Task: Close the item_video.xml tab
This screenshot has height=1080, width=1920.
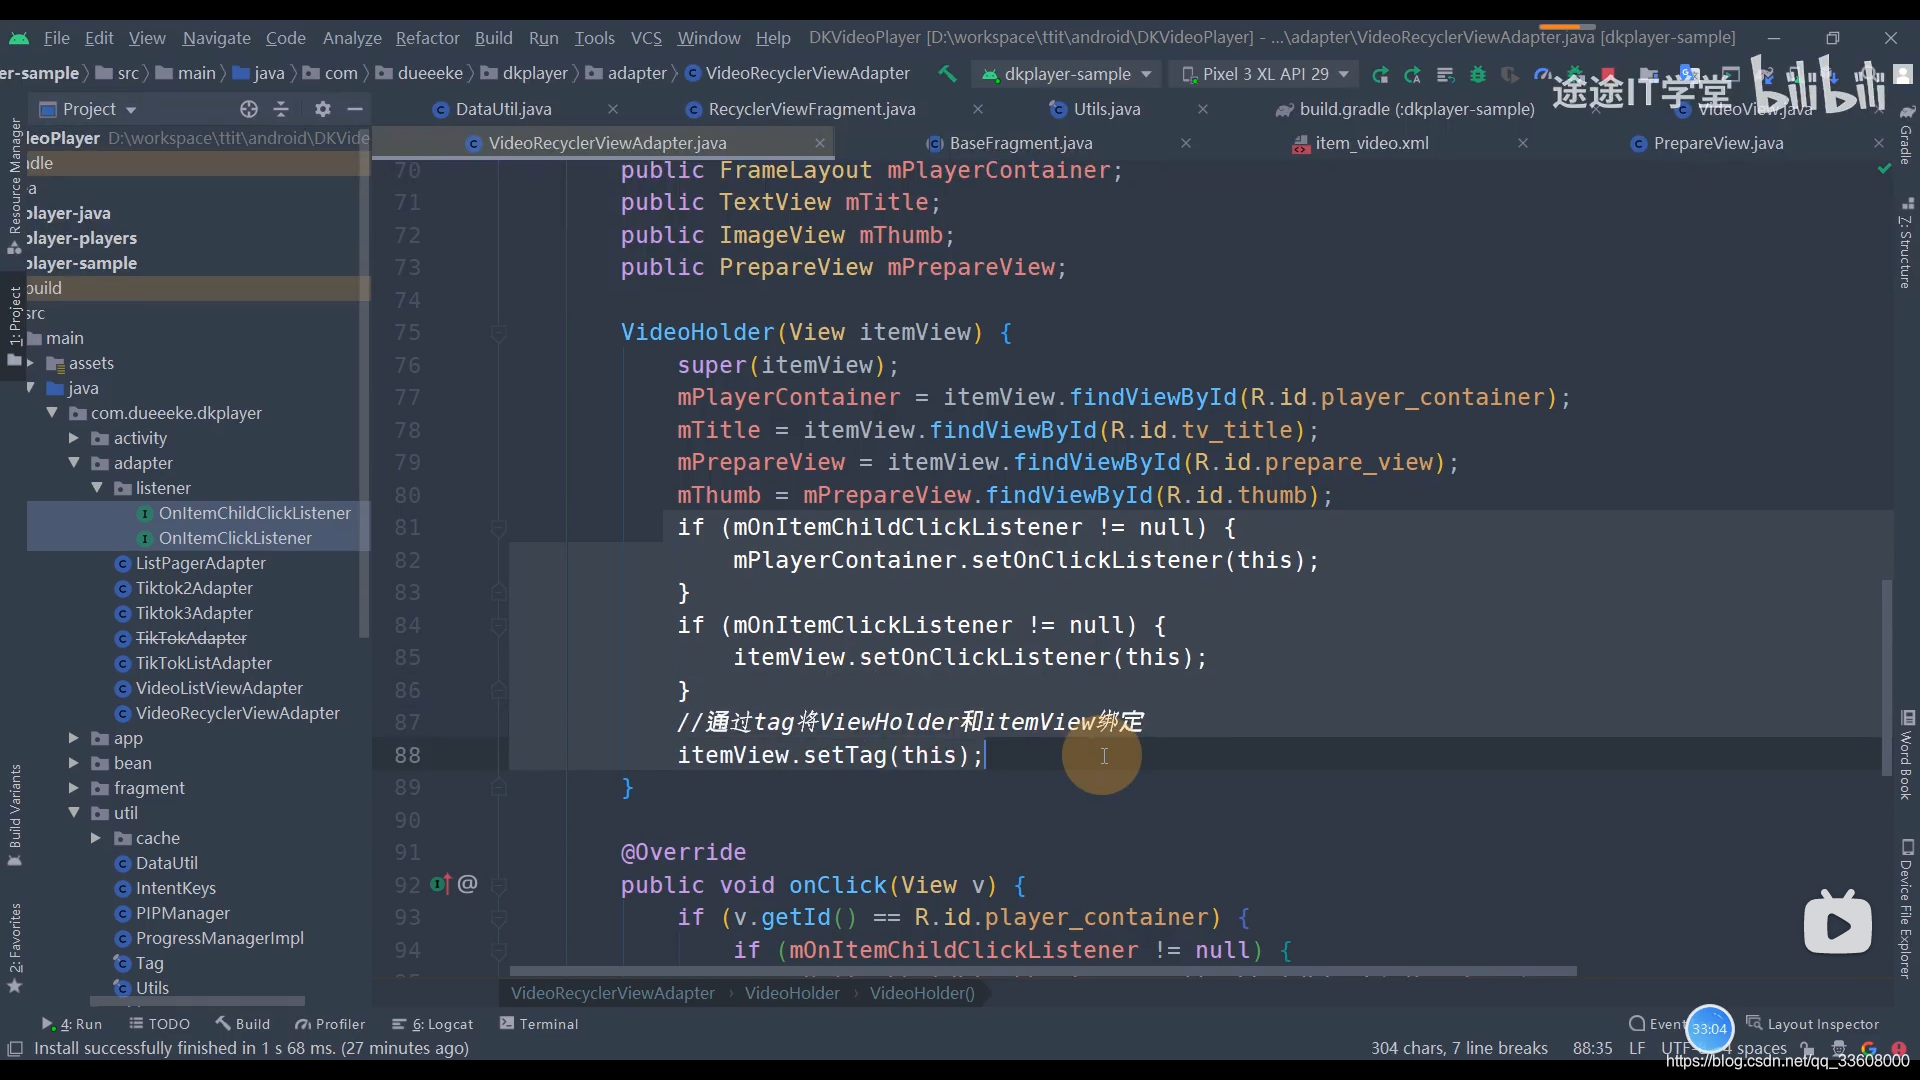Action: pyautogui.click(x=1523, y=143)
